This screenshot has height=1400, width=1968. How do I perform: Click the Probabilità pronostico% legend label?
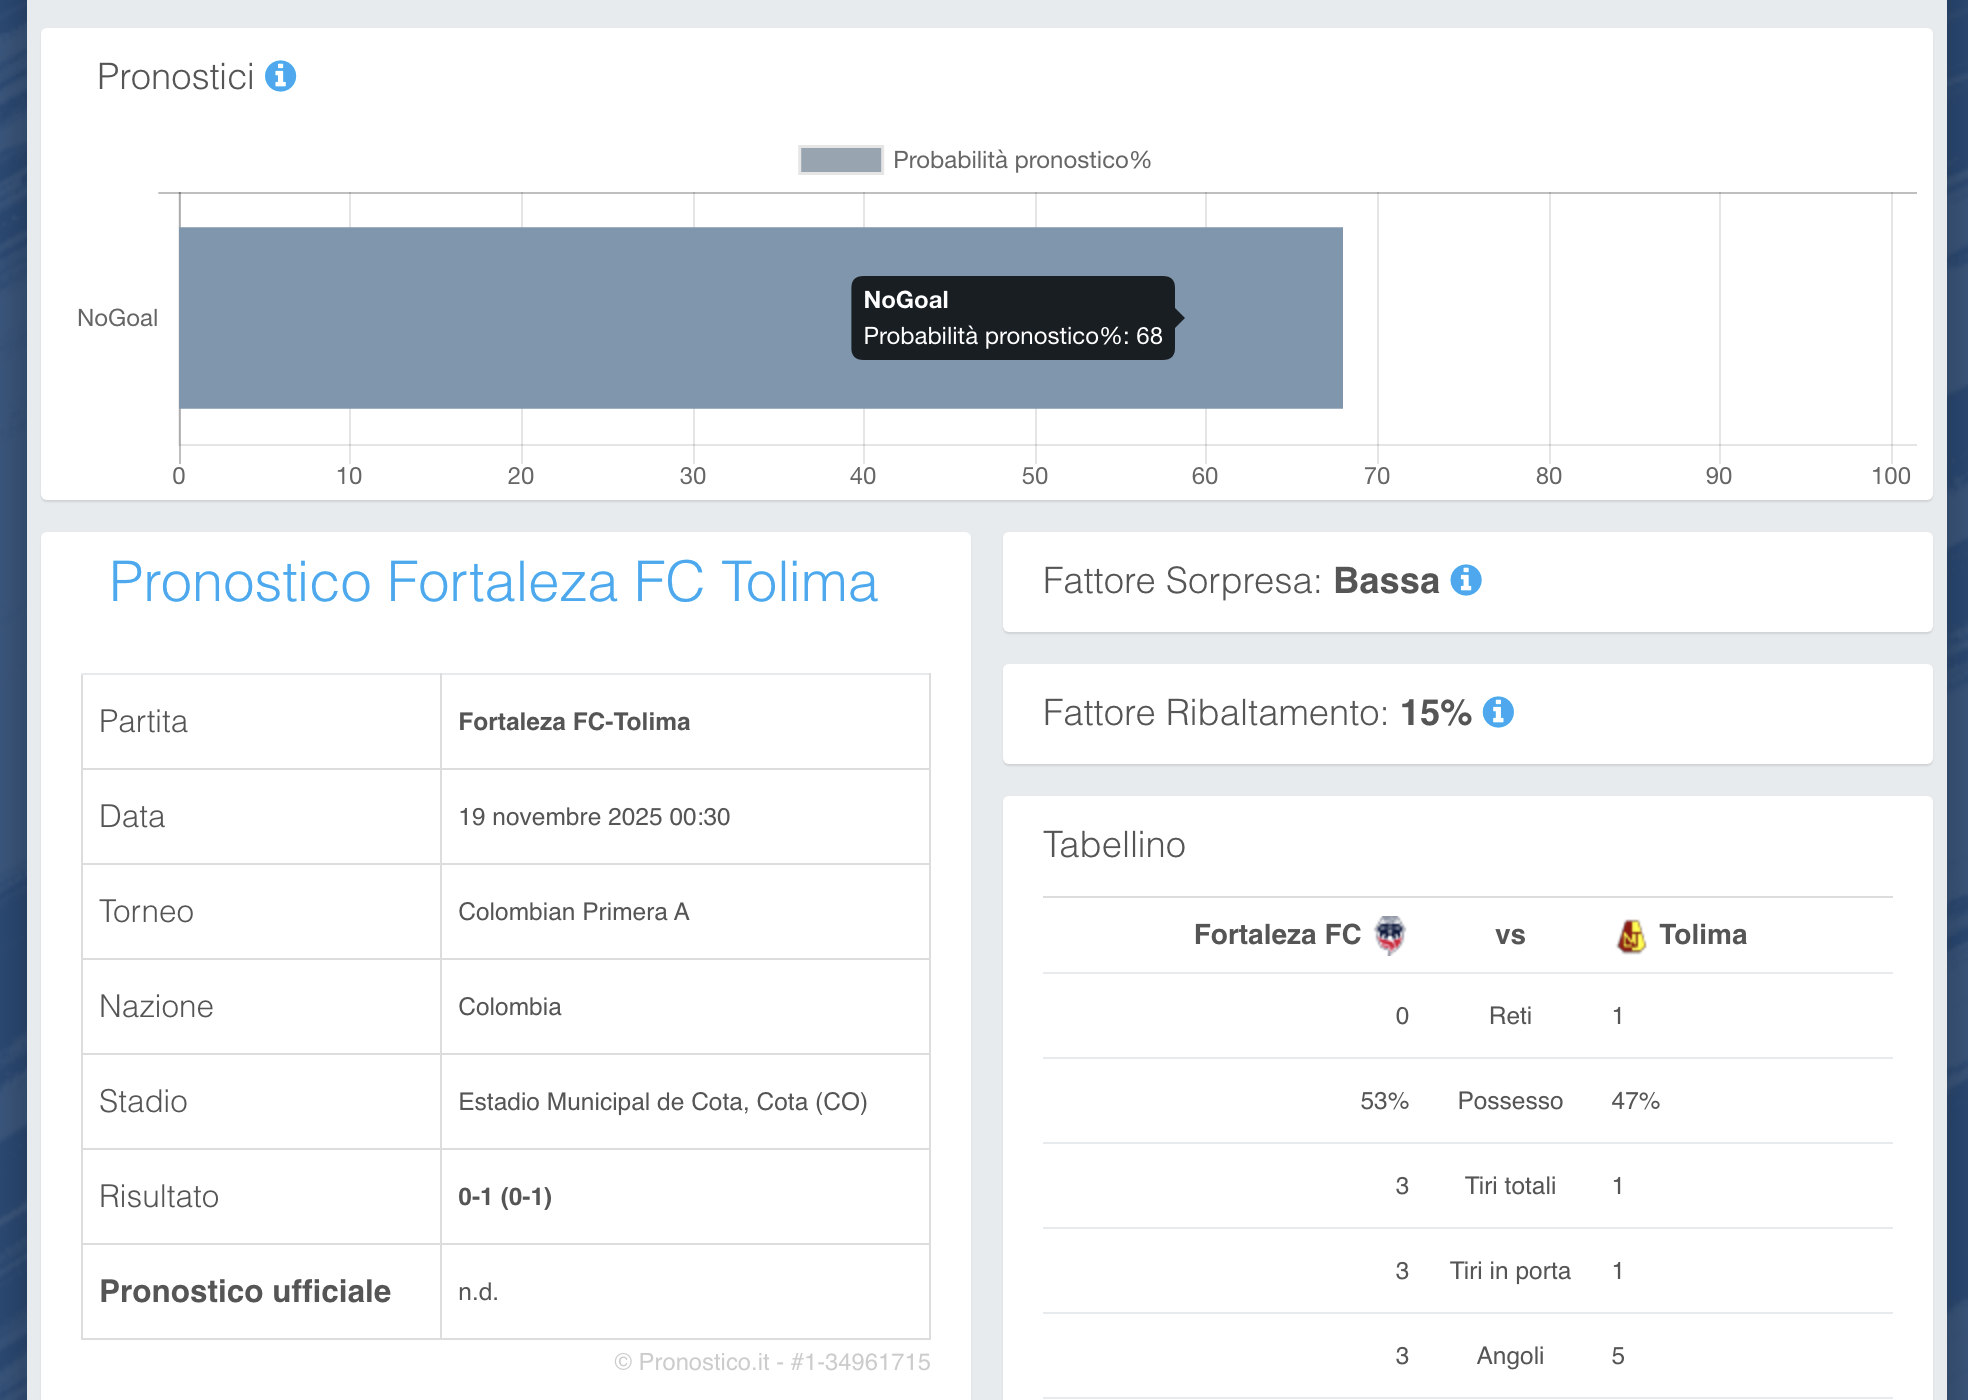click(x=1021, y=160)
